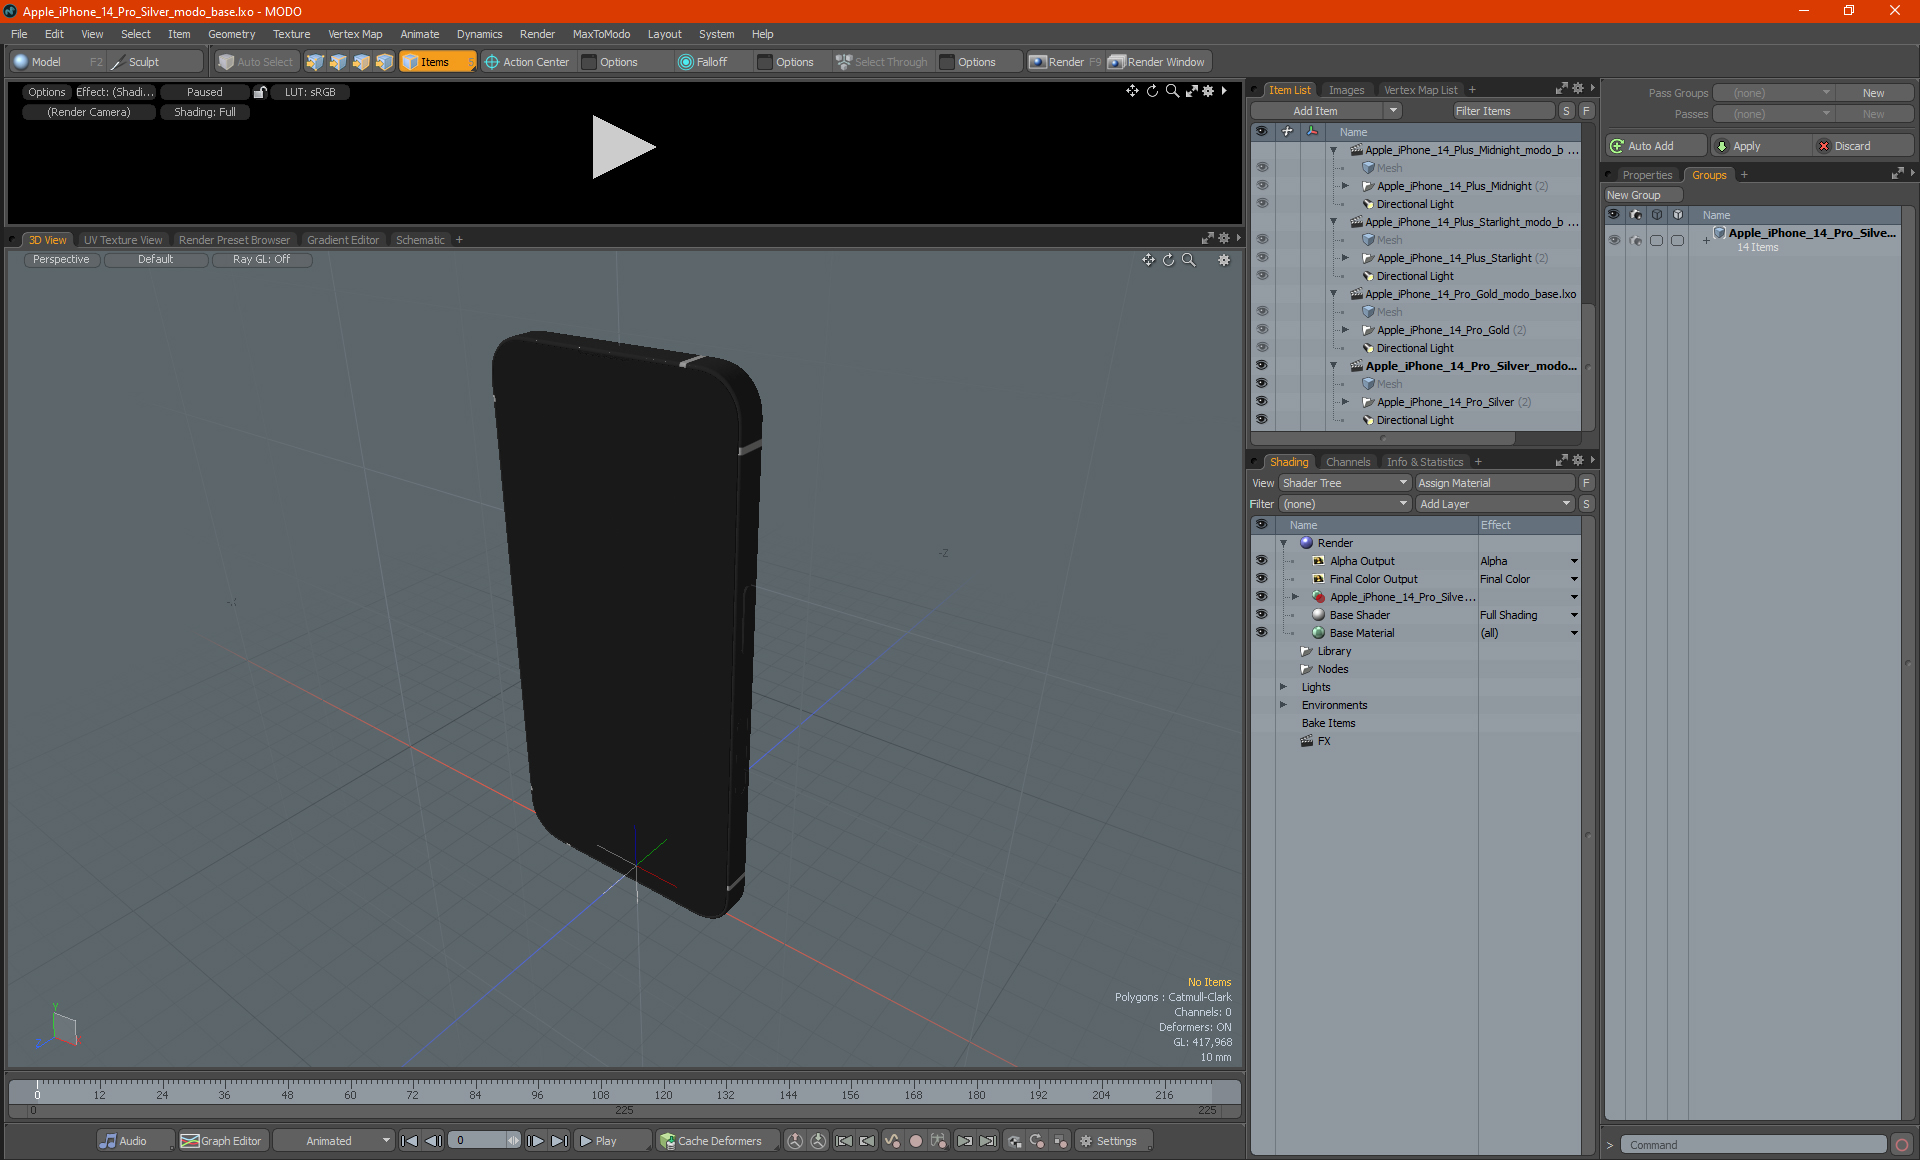Expand the Lights node
This screenshot has height=1160, width=1920.
click(x=1283, y=687)
